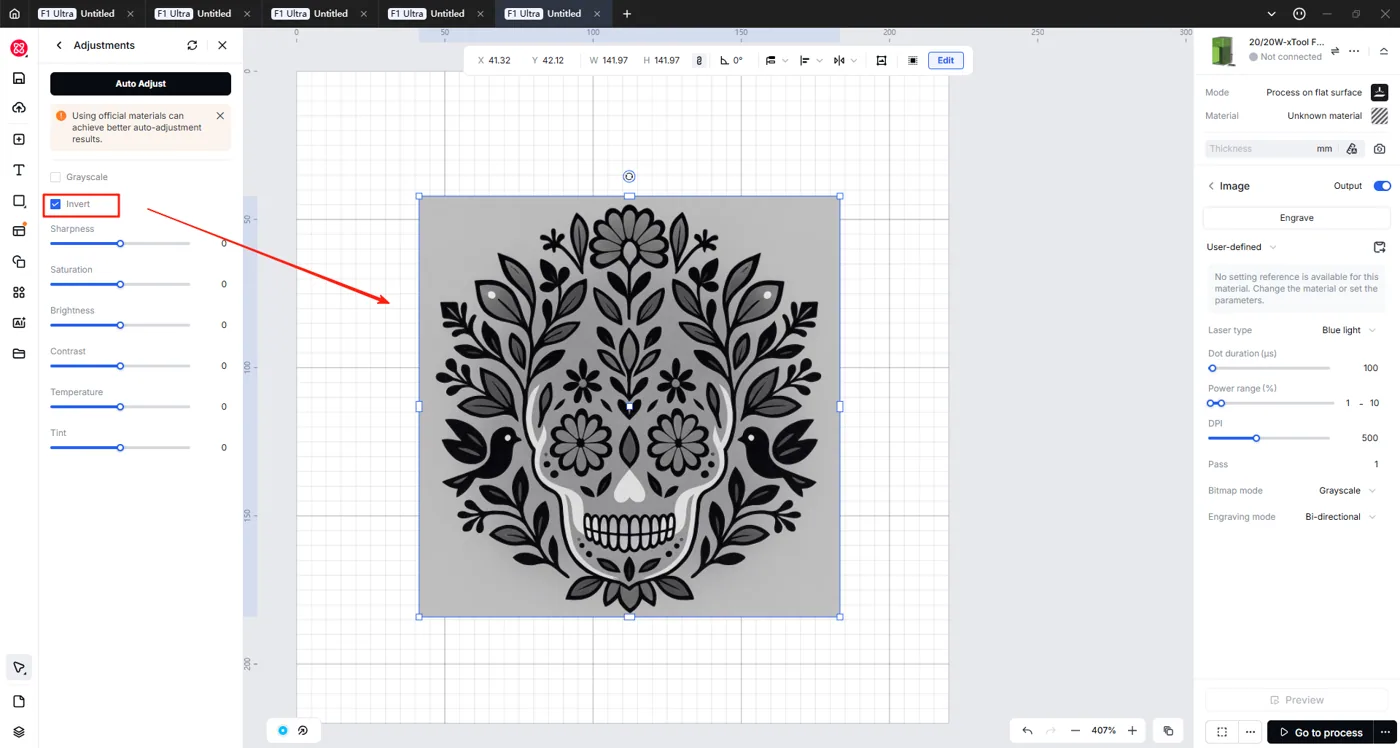Click the Unknown material striped swatch
Viewport: 1400px width, 748px height.
point(1379,116)
